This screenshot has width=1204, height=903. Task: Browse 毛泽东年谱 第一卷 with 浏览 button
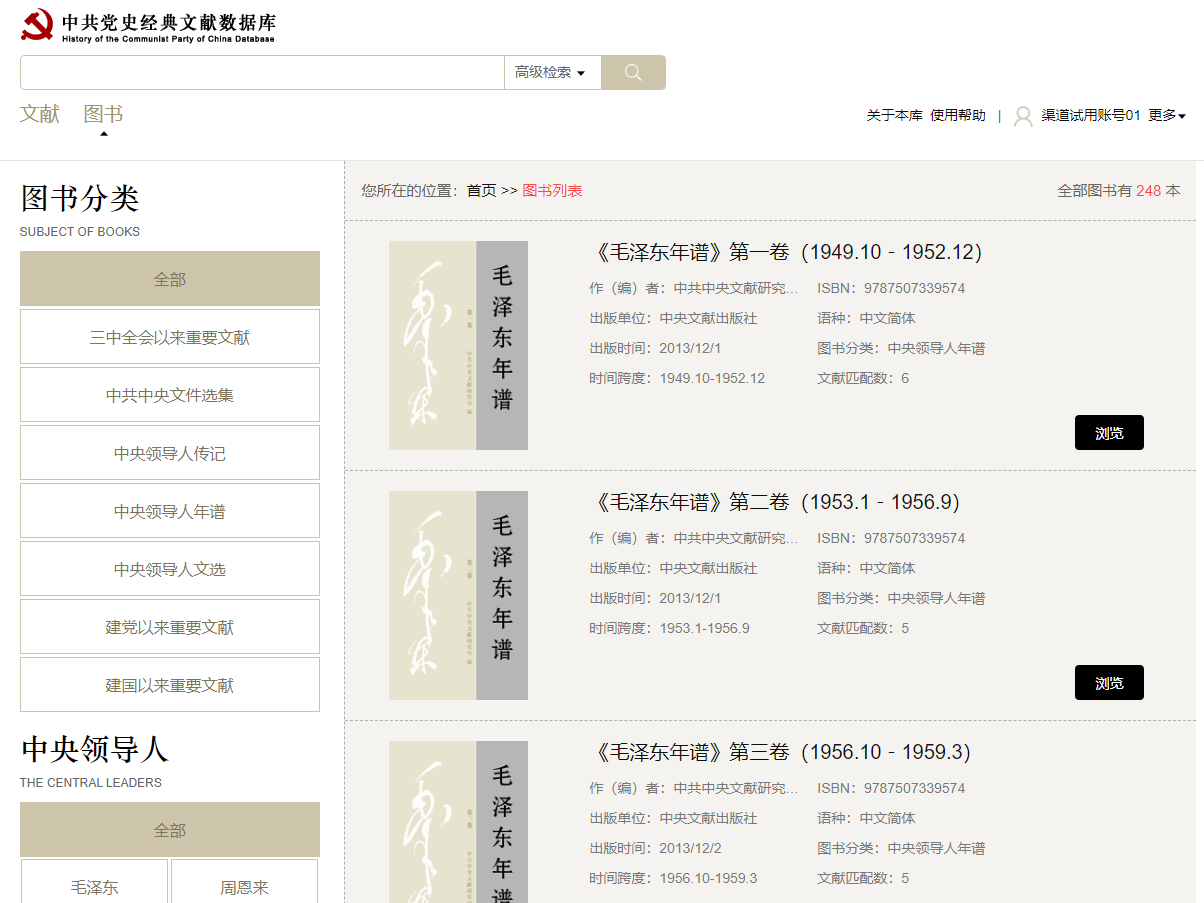1109,433
